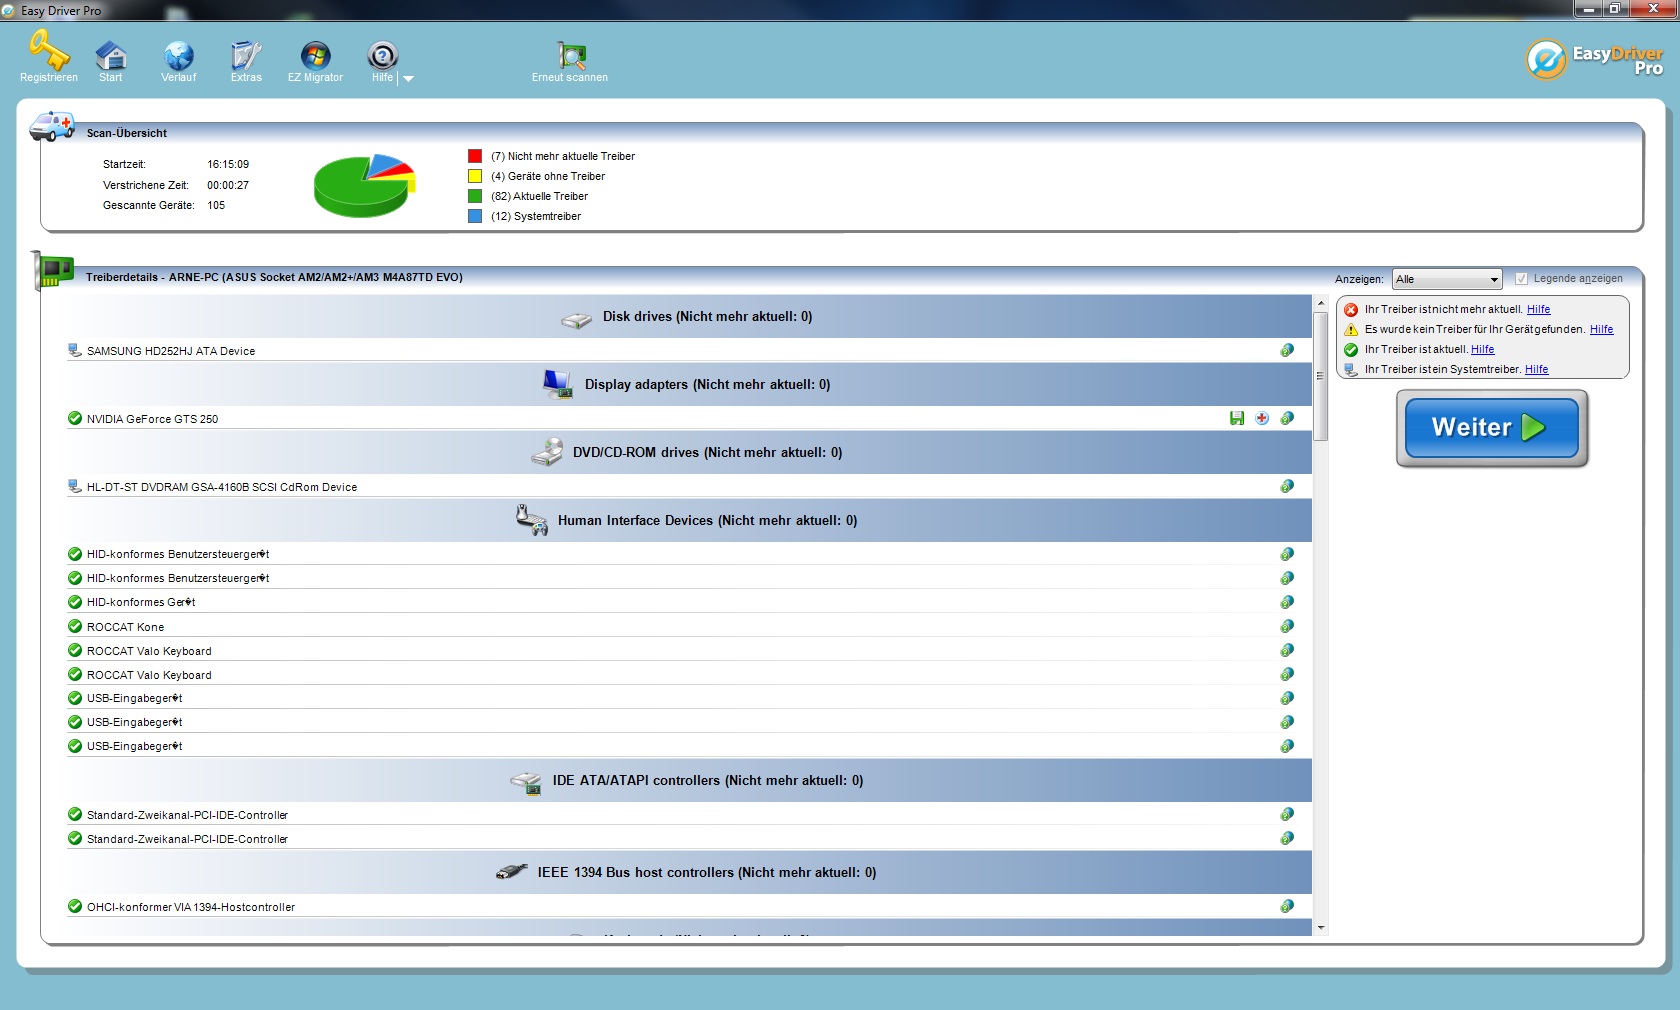Image resolution: width=1680 pixels, height=1010 pixels.
Task: Click the IEEE 1394 Bus host controllers icon
Action: [512, 872]
